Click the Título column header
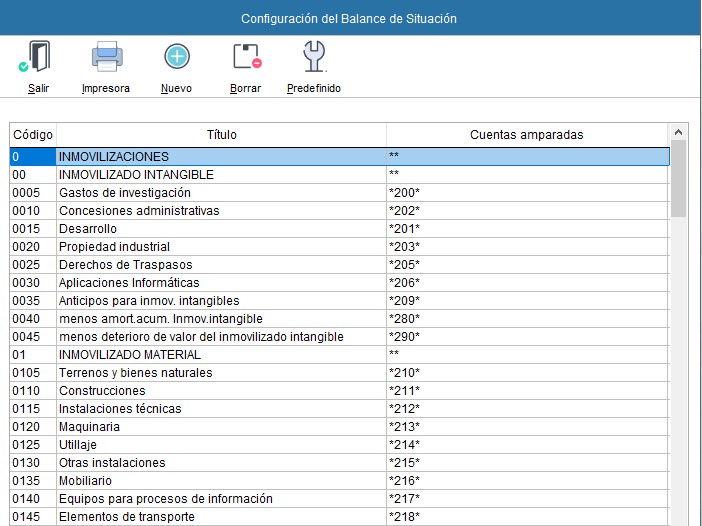This screenshot has height=526, width=702. [x=221, y=134]
